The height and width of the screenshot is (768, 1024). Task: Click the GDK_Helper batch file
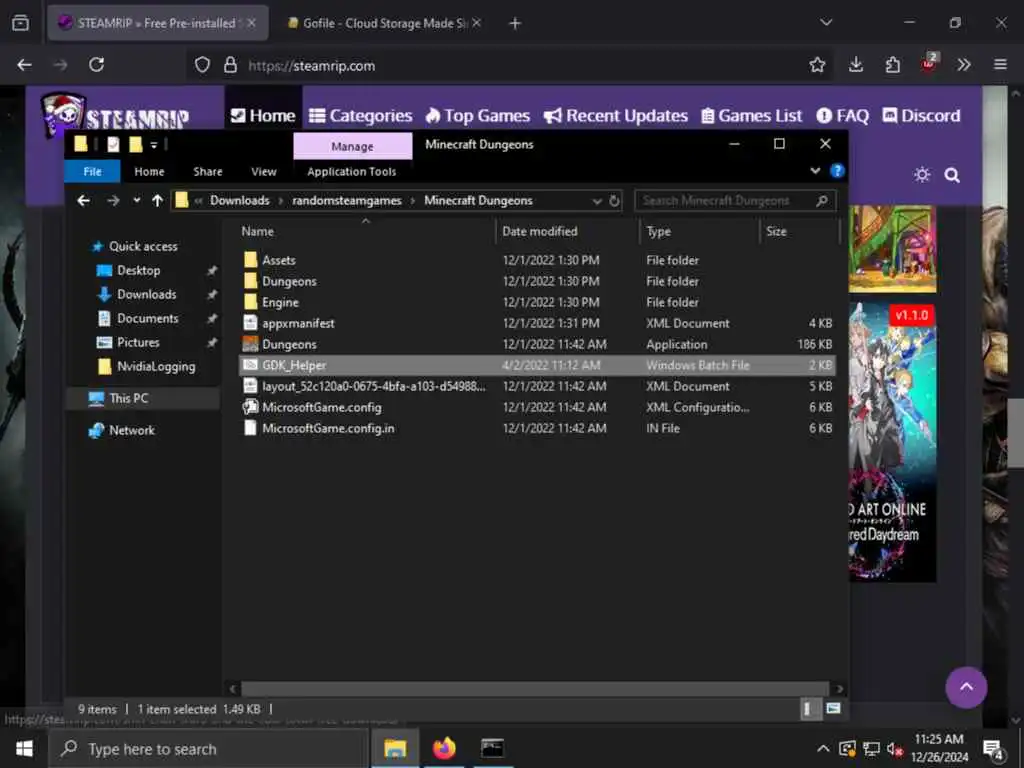537,365
